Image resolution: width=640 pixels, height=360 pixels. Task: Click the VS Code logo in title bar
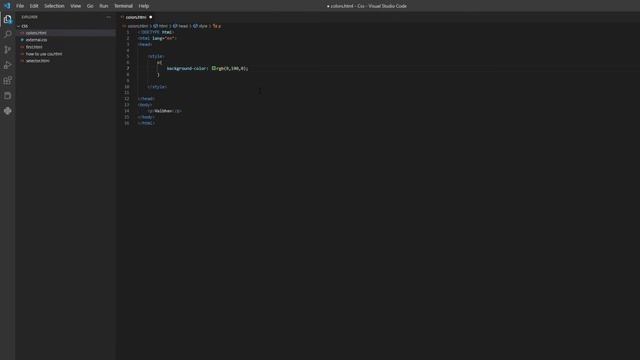click(7, 6)
